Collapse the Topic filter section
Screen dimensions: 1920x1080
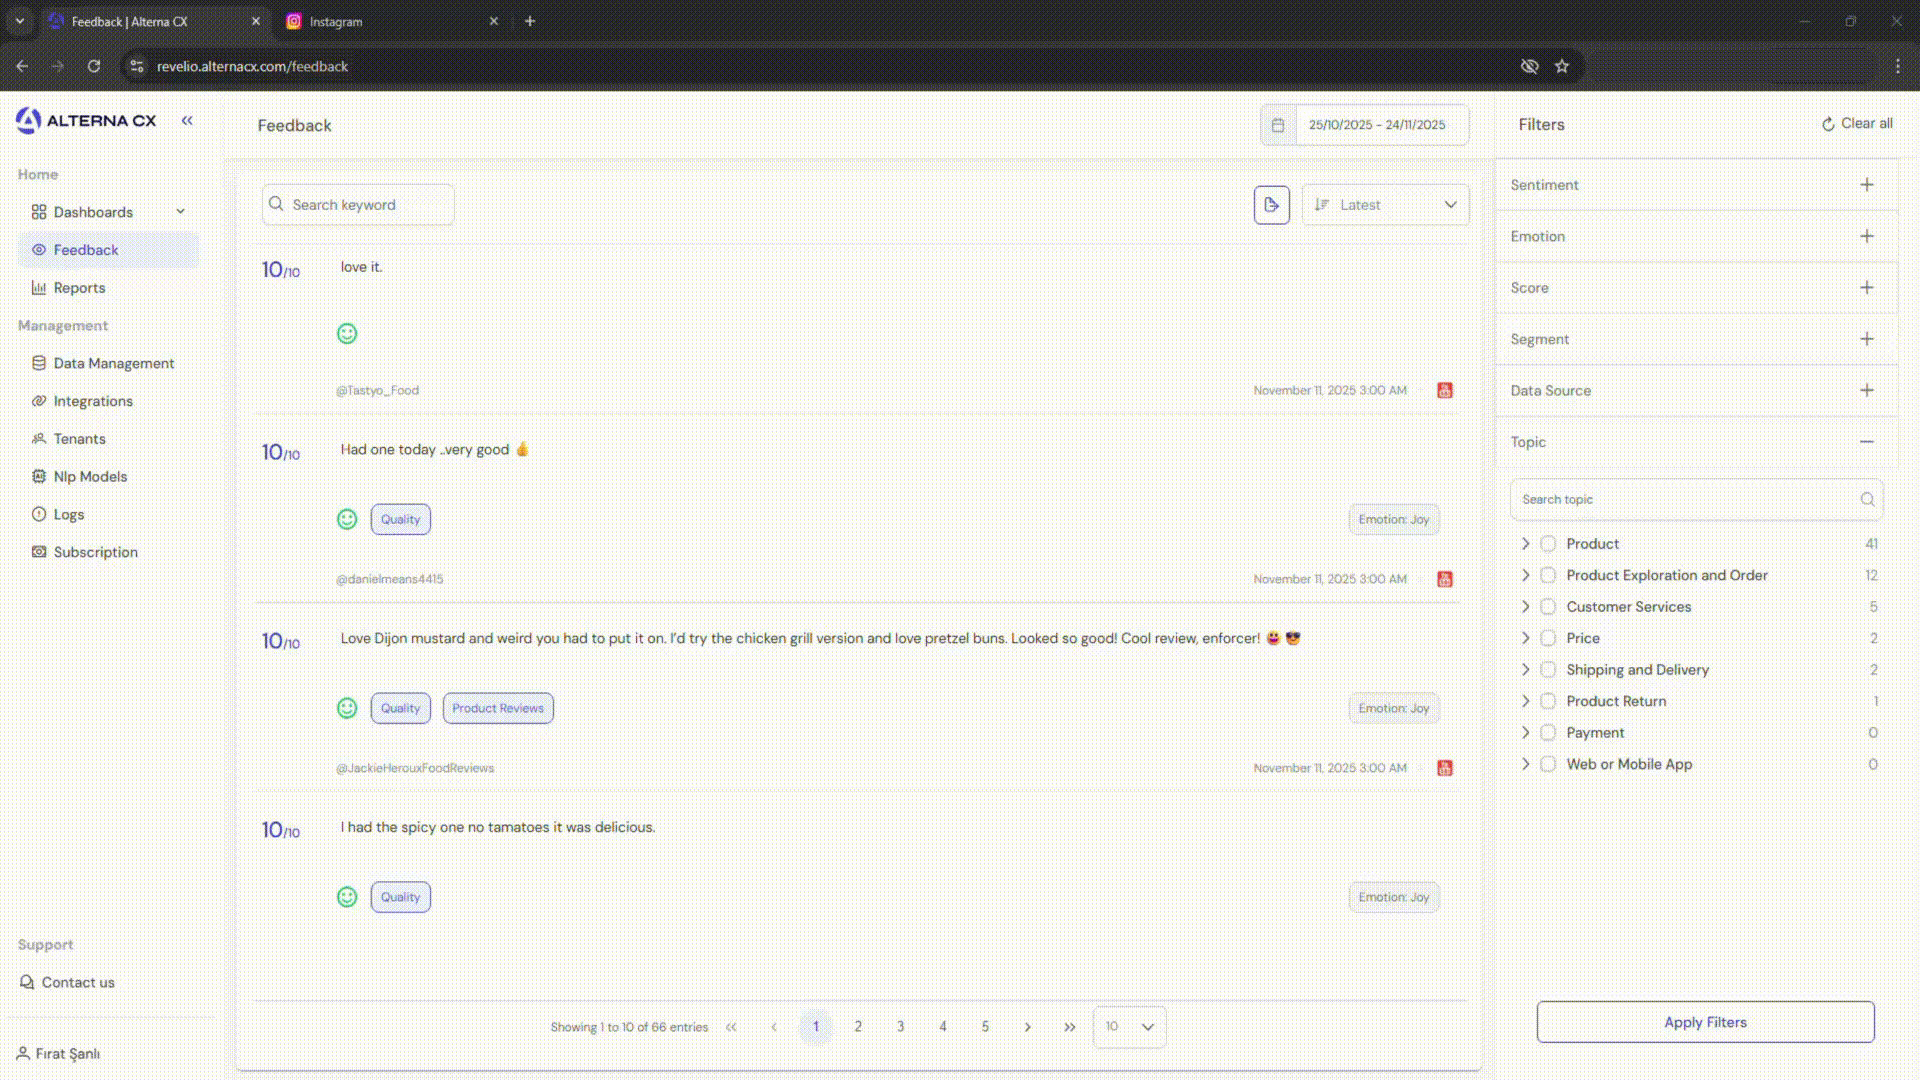coord(1866,442)
